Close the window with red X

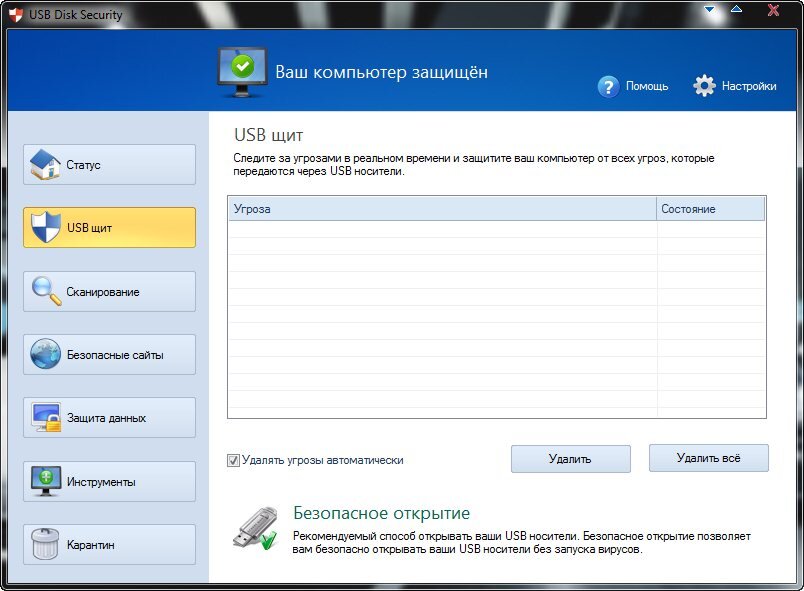pyautogui.click(x=773, y=10)
